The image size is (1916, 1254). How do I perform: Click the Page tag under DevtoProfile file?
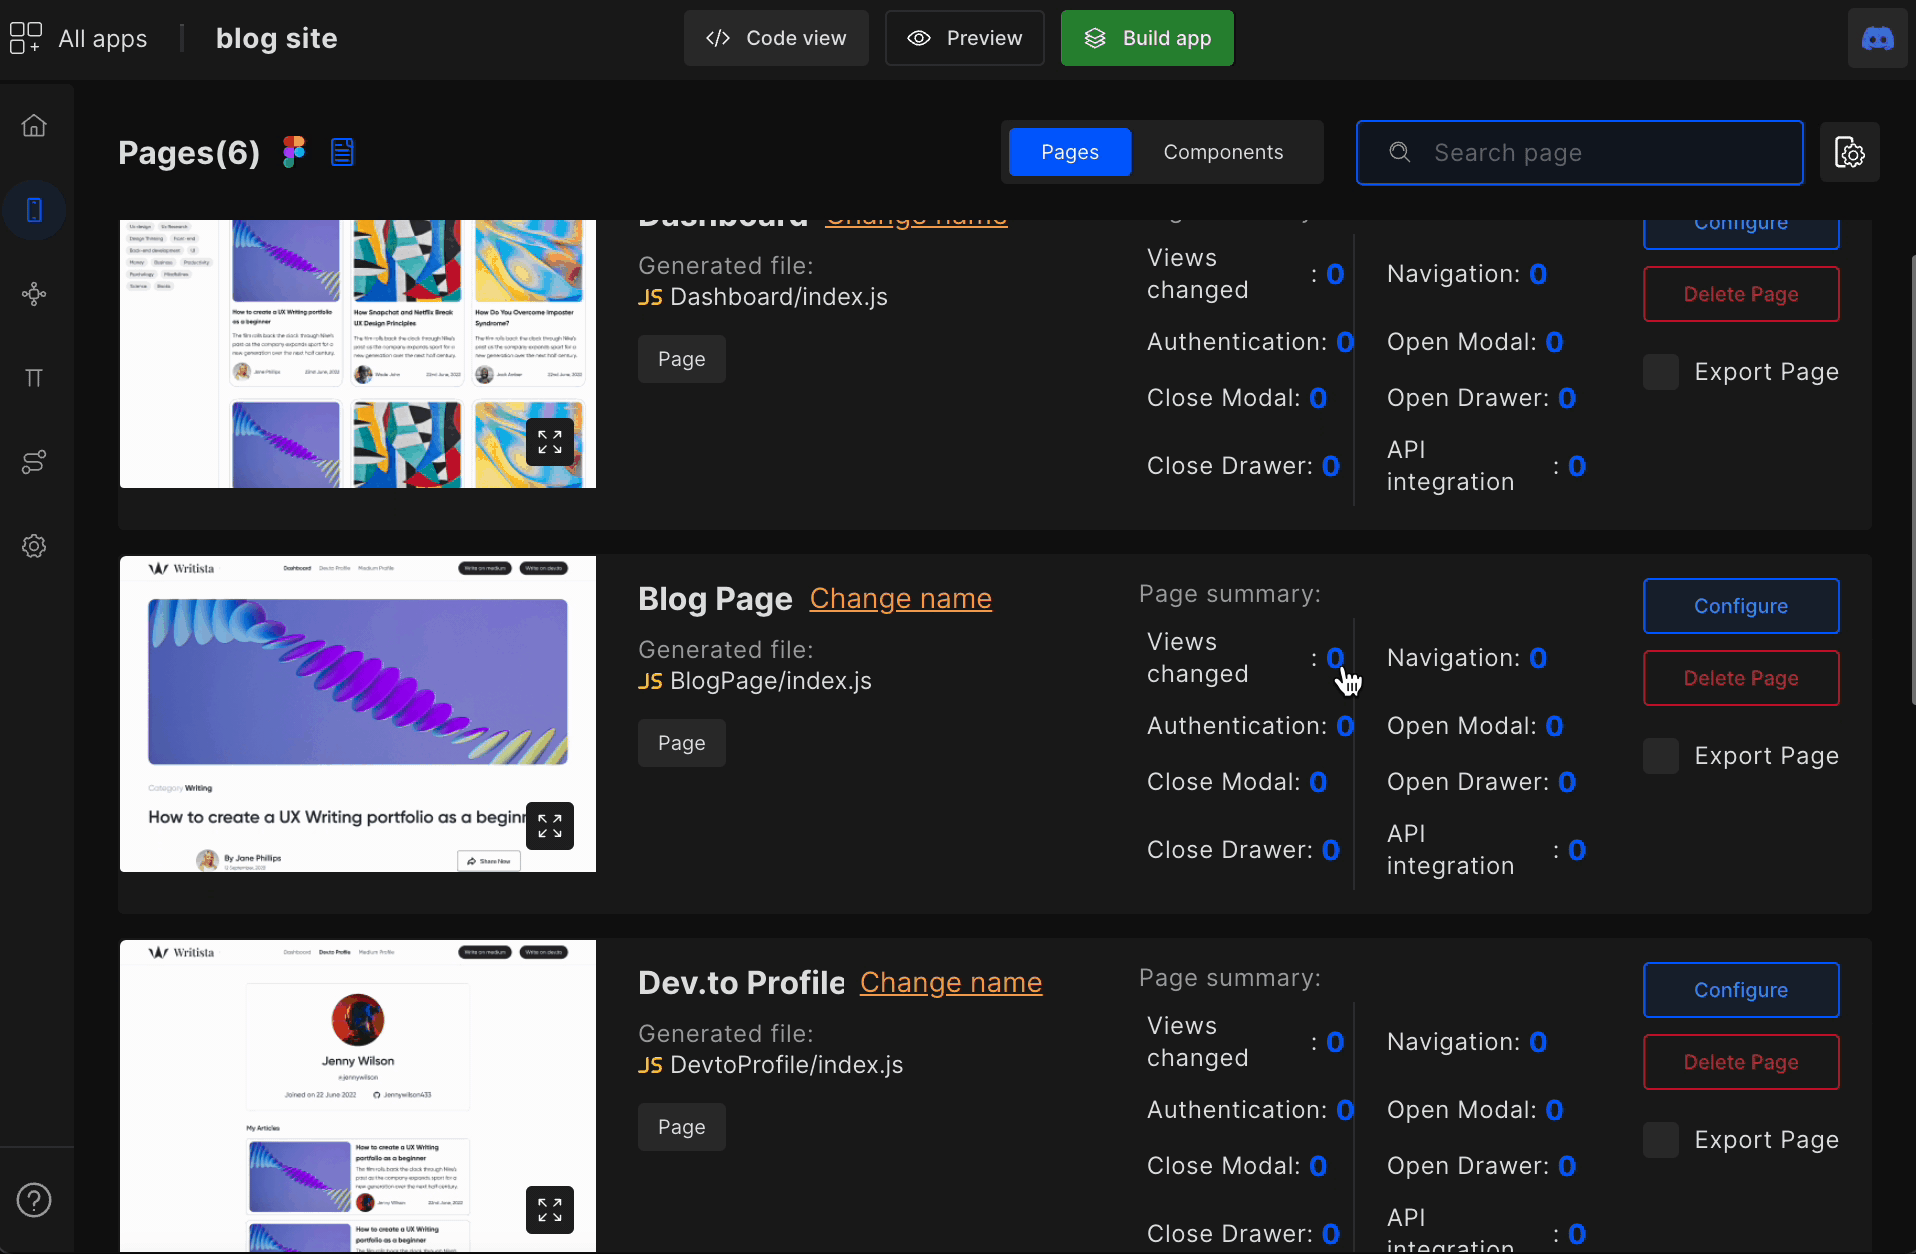click(x=682, y=1127)
